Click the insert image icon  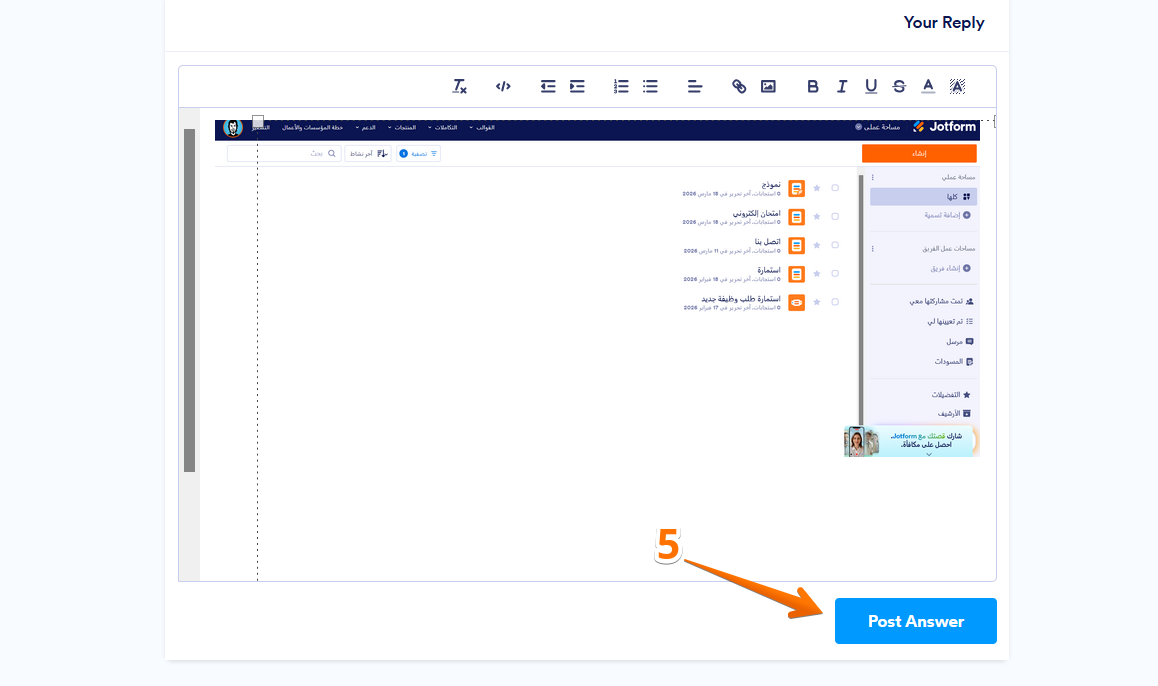[768, 87]
